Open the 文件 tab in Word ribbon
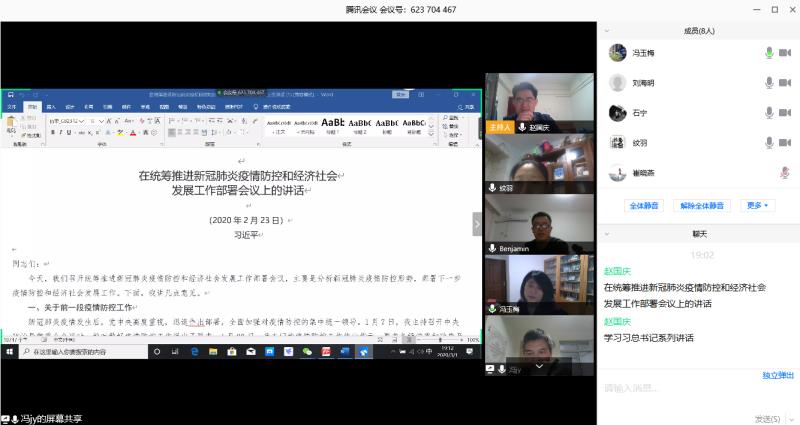The image size is (800, 425). pyautogui.click(x=12, y=106)
